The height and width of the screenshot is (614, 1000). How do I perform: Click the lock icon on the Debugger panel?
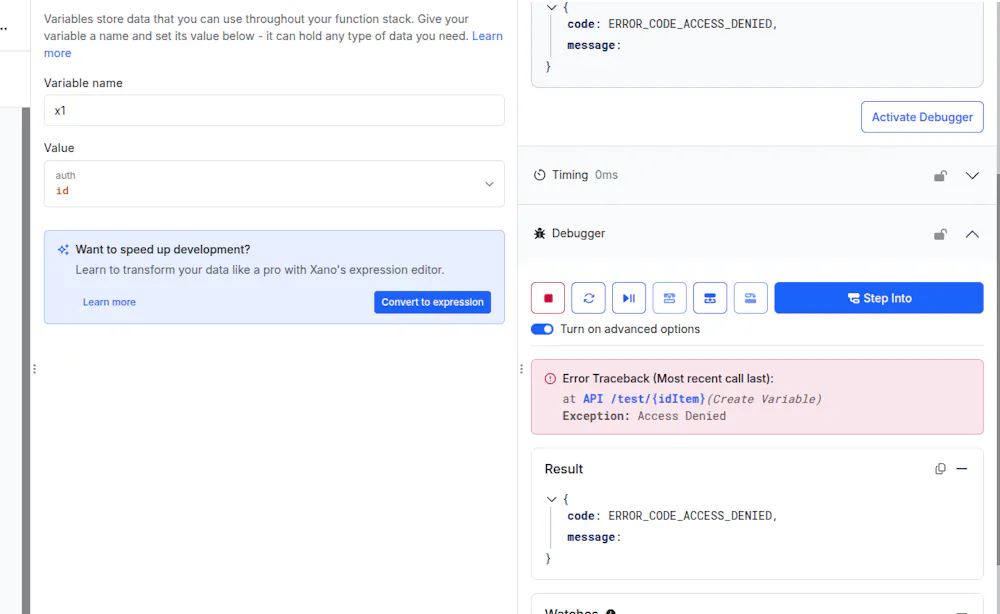tap(940, 233)
